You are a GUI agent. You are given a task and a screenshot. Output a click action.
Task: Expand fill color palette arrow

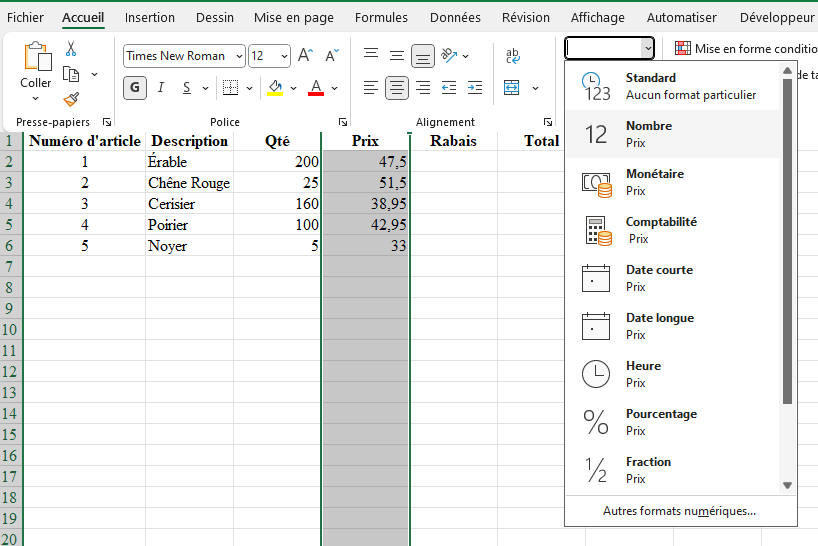click(294, 88)
